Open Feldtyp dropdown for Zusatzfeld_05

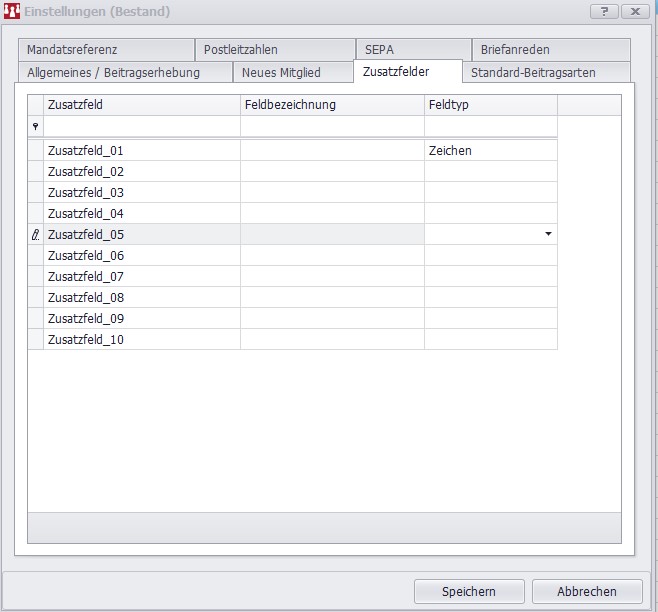tap(548, 234)
